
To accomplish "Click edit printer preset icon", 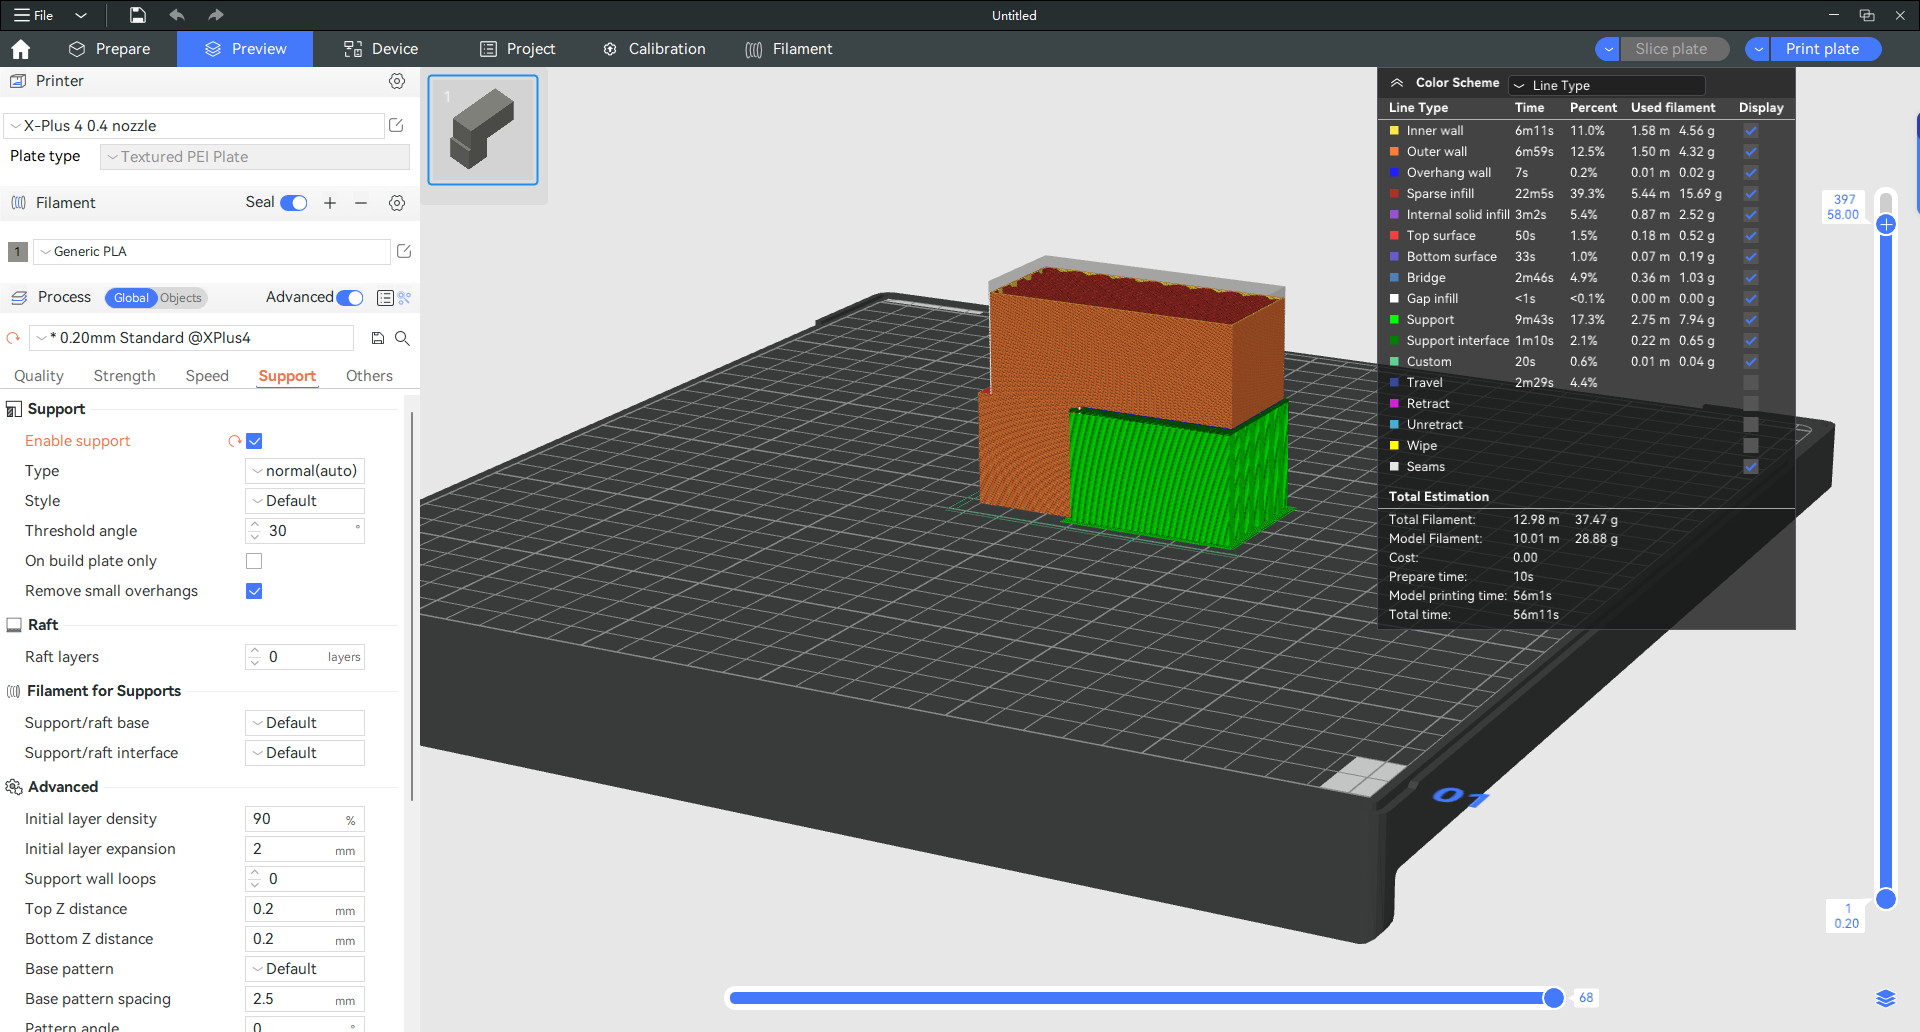I will [x=396, y=126].
